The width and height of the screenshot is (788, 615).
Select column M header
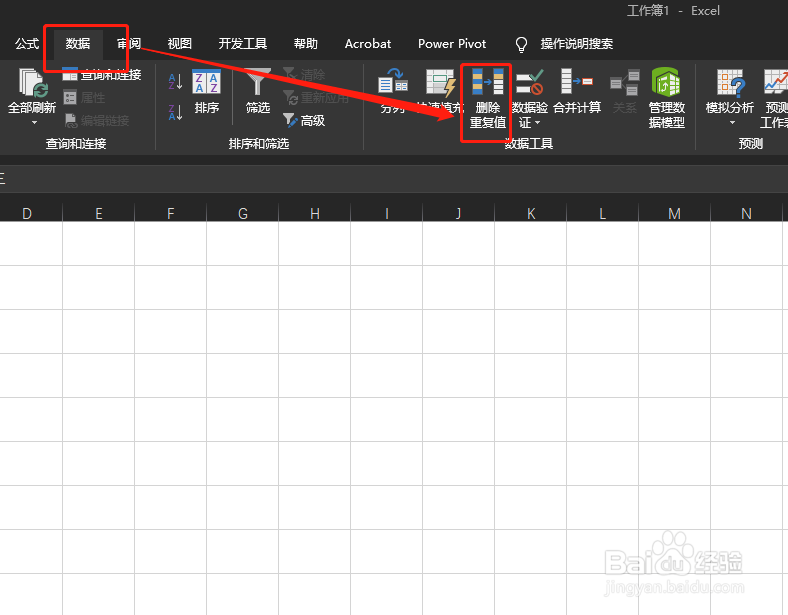coord(674,214)
